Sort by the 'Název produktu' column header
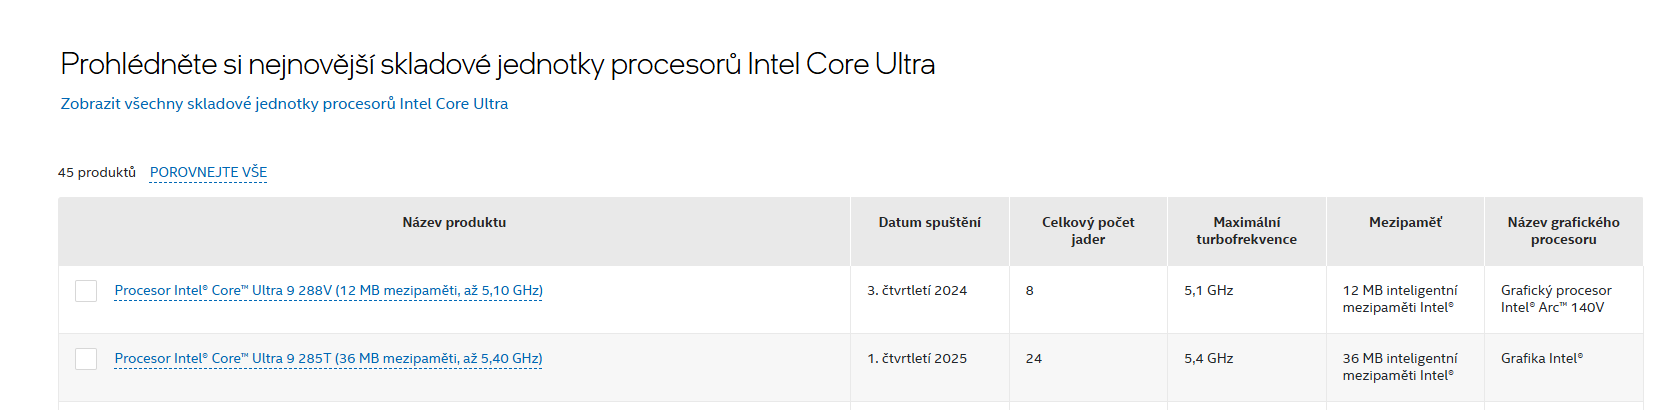This screenshot has height=410, width=1666. [x=454, y=223]
